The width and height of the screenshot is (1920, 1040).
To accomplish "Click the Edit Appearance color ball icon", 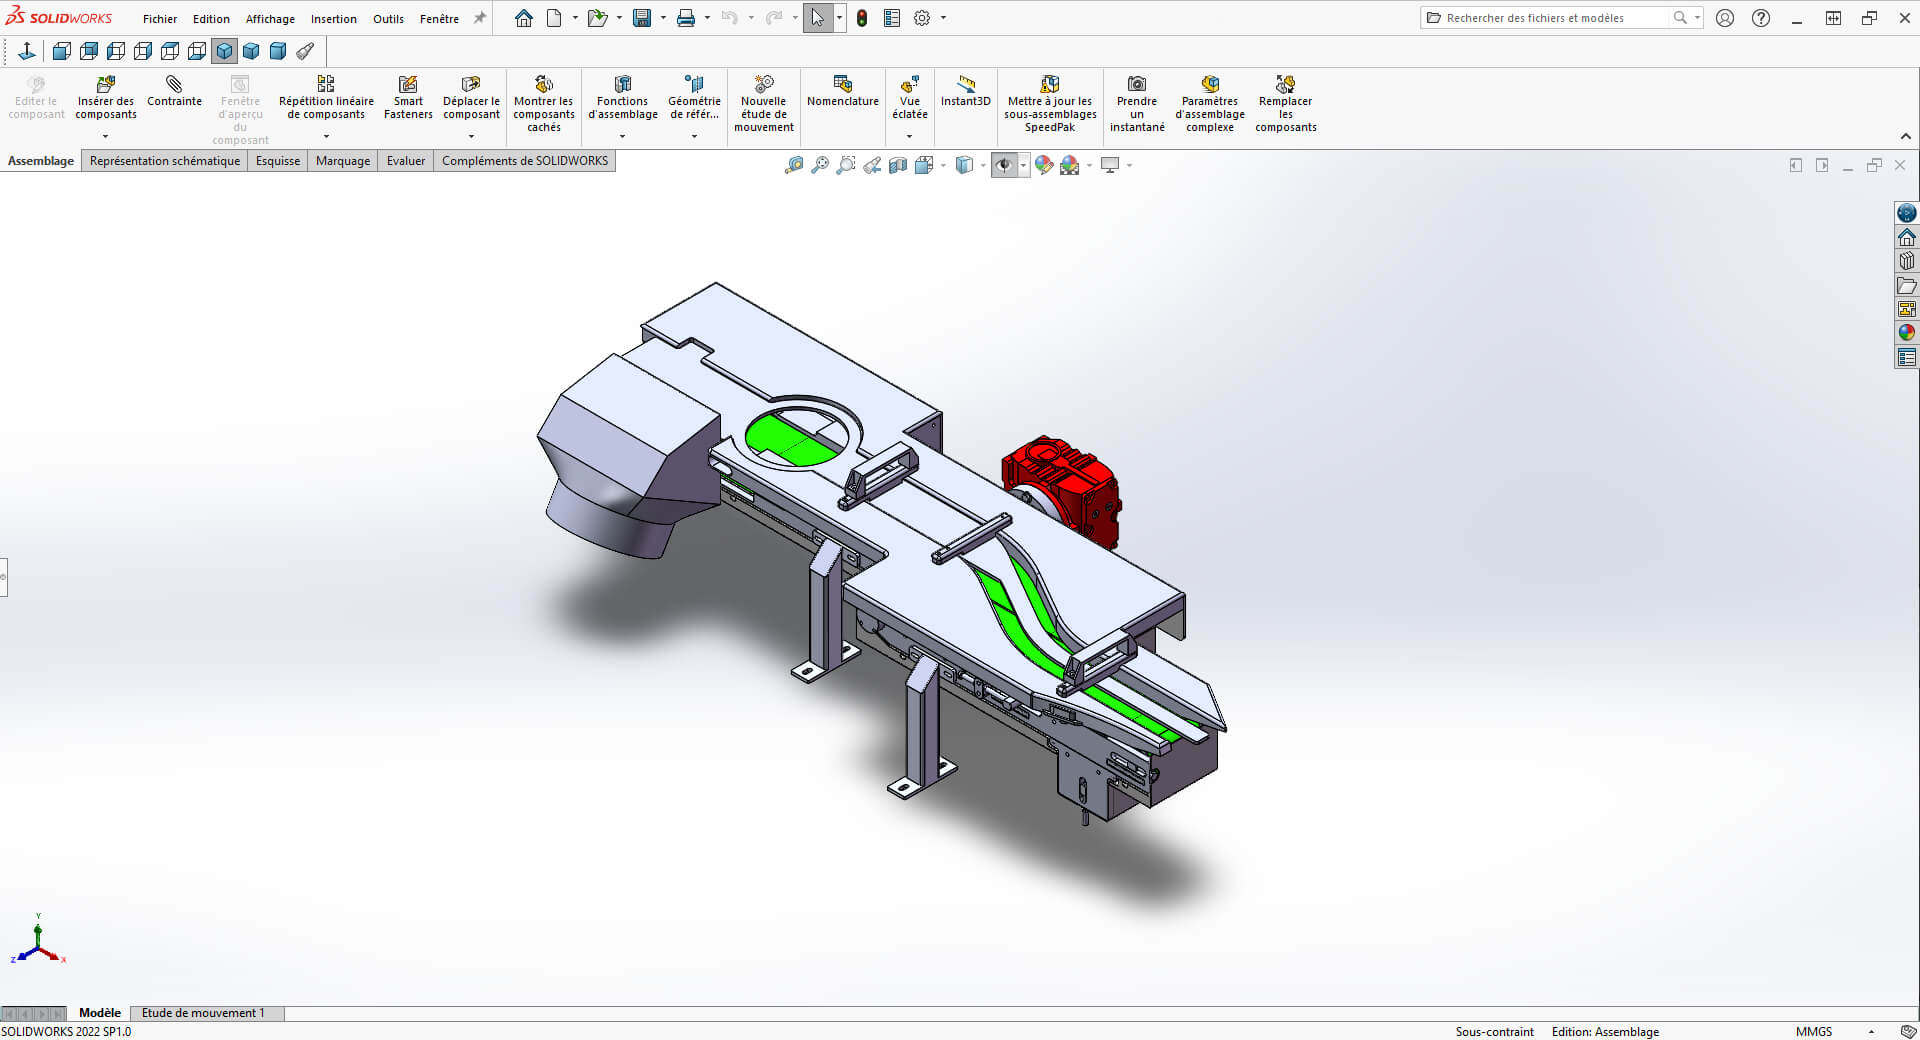I will tap(1044, 165).
